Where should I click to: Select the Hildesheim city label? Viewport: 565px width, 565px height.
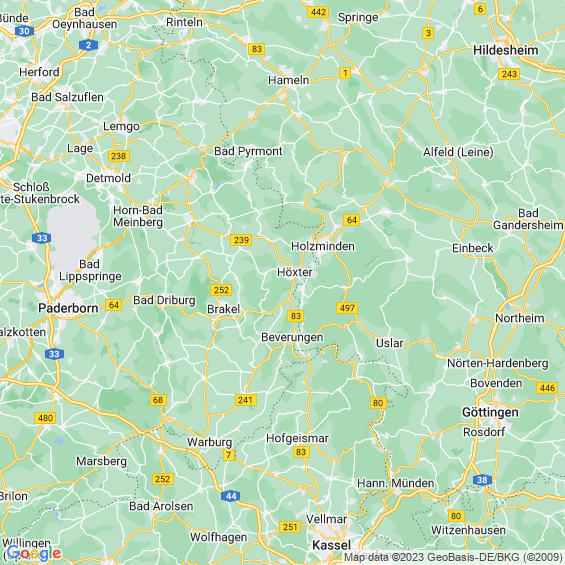506,50
